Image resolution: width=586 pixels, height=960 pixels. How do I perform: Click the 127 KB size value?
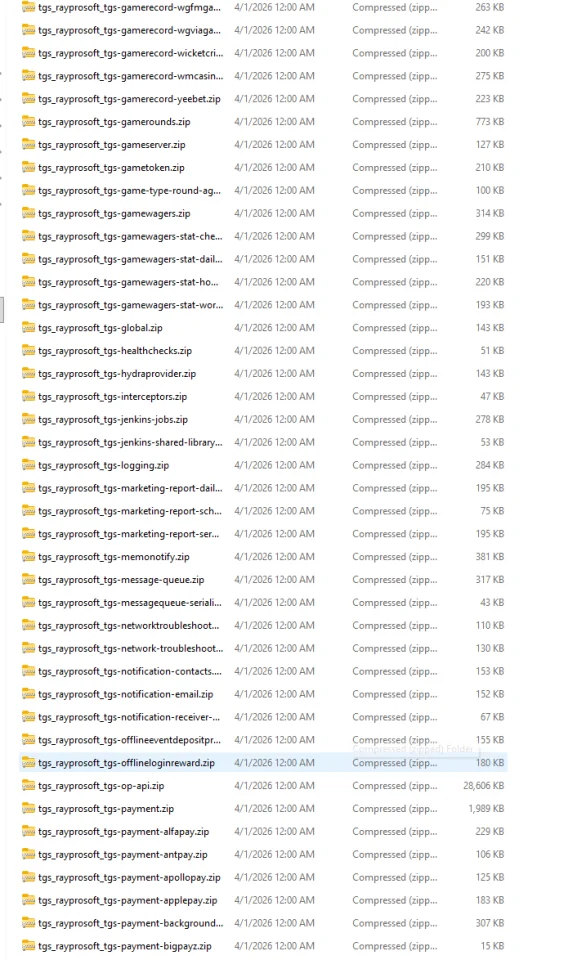click(490, 144)
